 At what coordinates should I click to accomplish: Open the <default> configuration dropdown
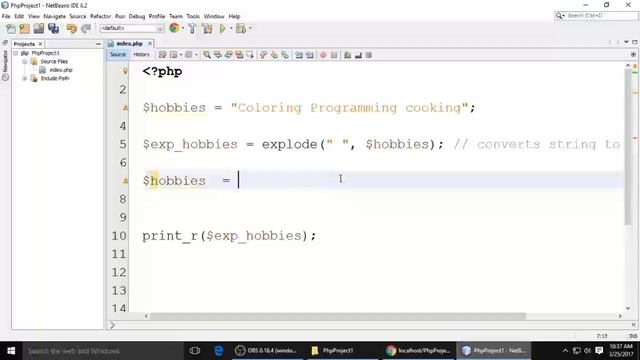[131, 28]
